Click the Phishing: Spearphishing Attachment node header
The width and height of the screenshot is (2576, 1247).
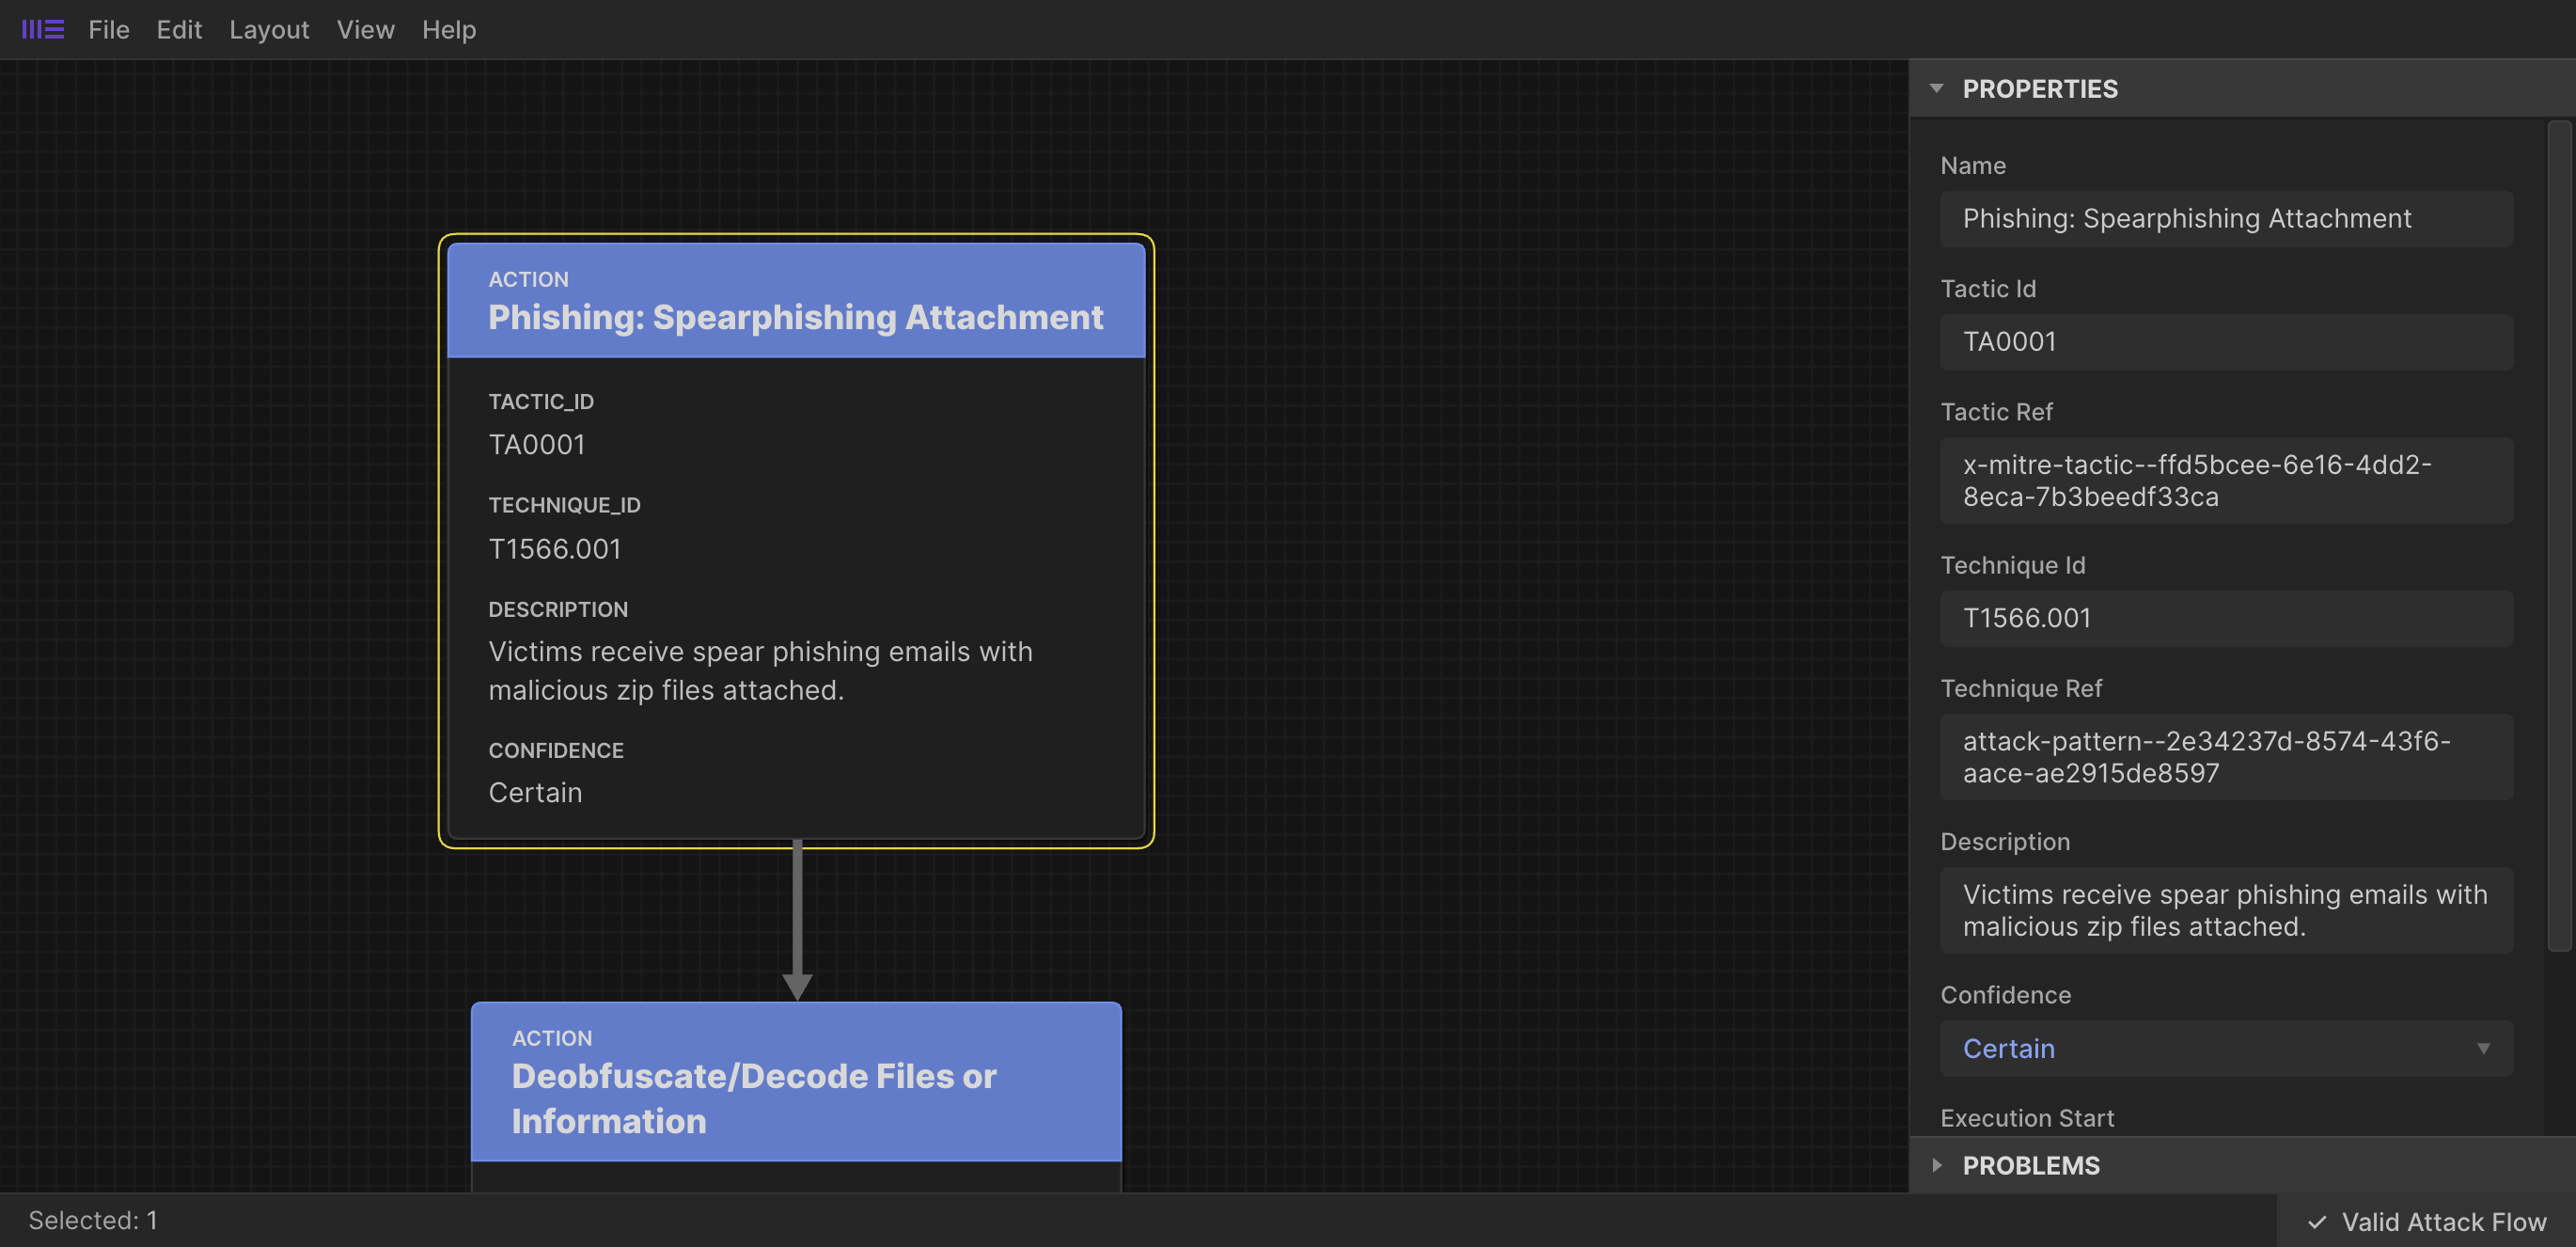click(x=796, y=300)
